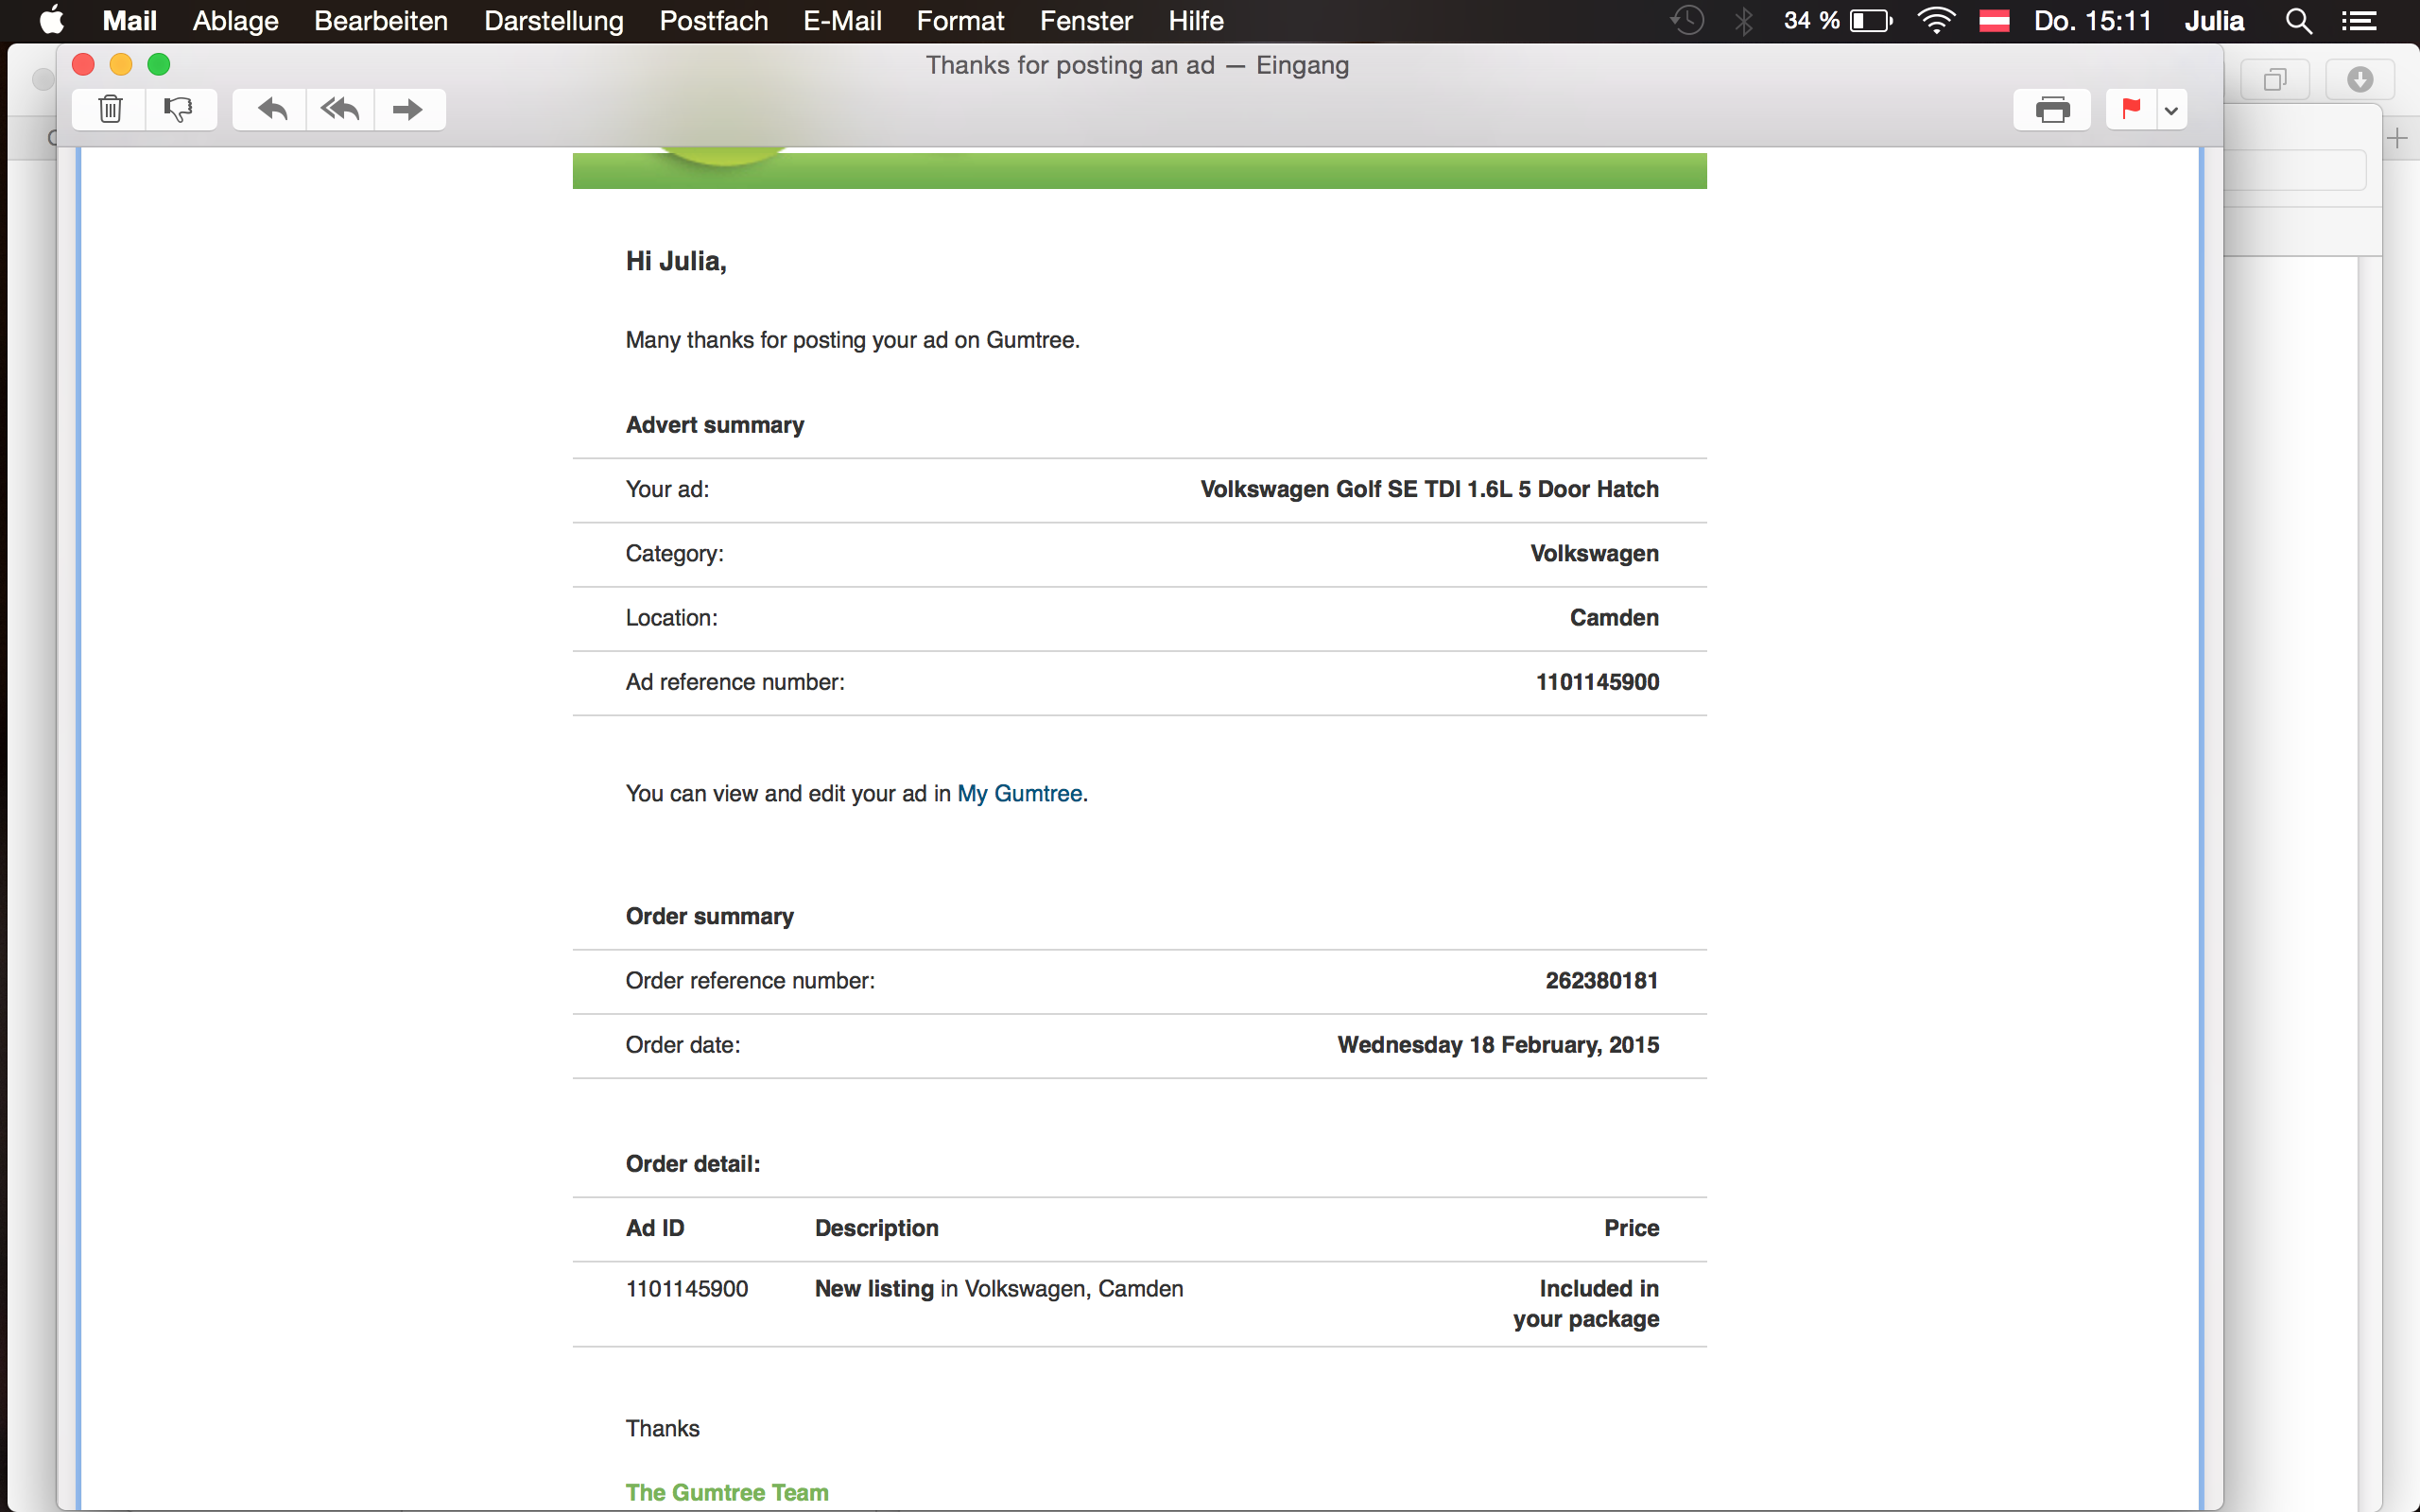
Task: Forward this message with the arrow icon
Action: pos(408,109)
